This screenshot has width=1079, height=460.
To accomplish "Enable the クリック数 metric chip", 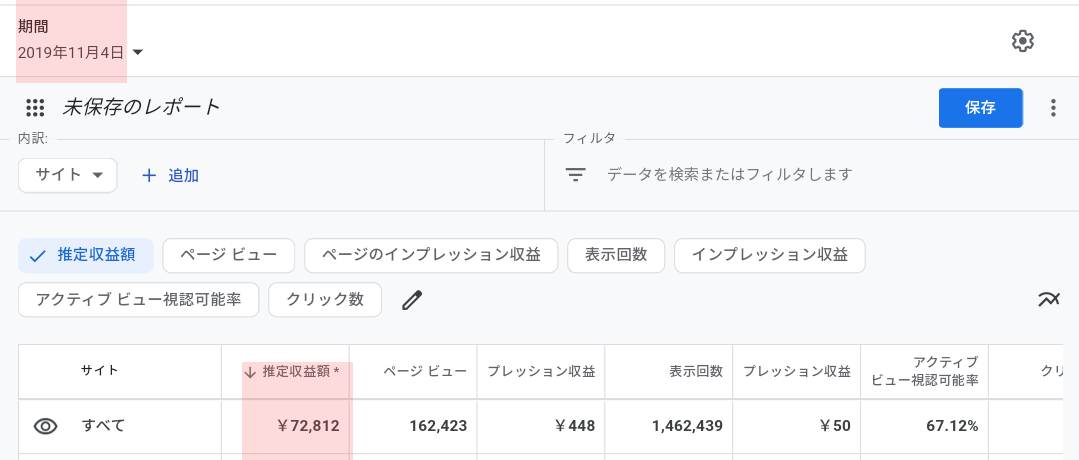I will pos(325,300).
